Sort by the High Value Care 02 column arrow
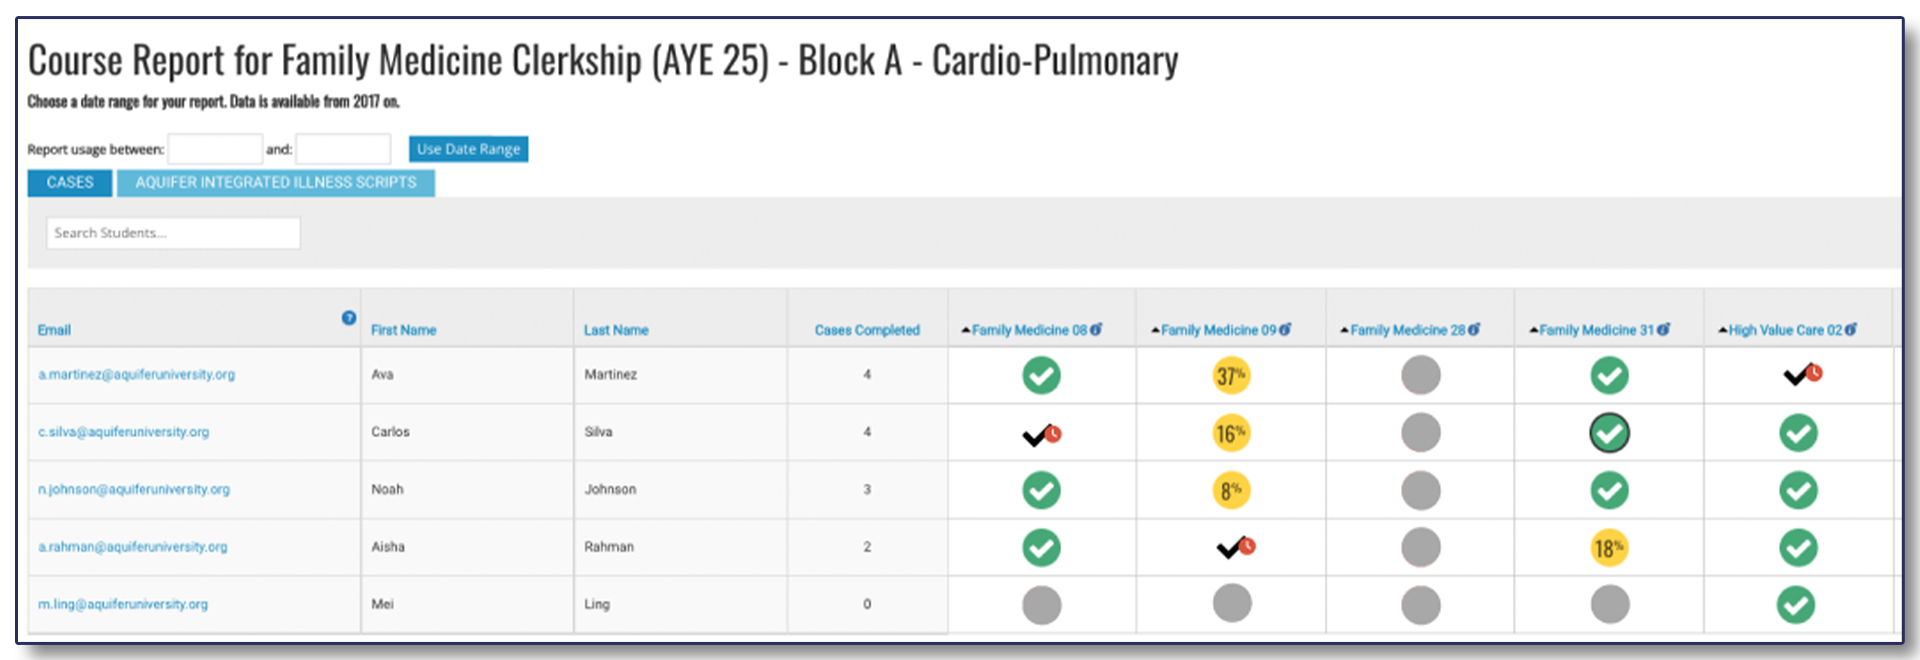This screenshot has height=660, width=1920. [x=1723, y=330]
